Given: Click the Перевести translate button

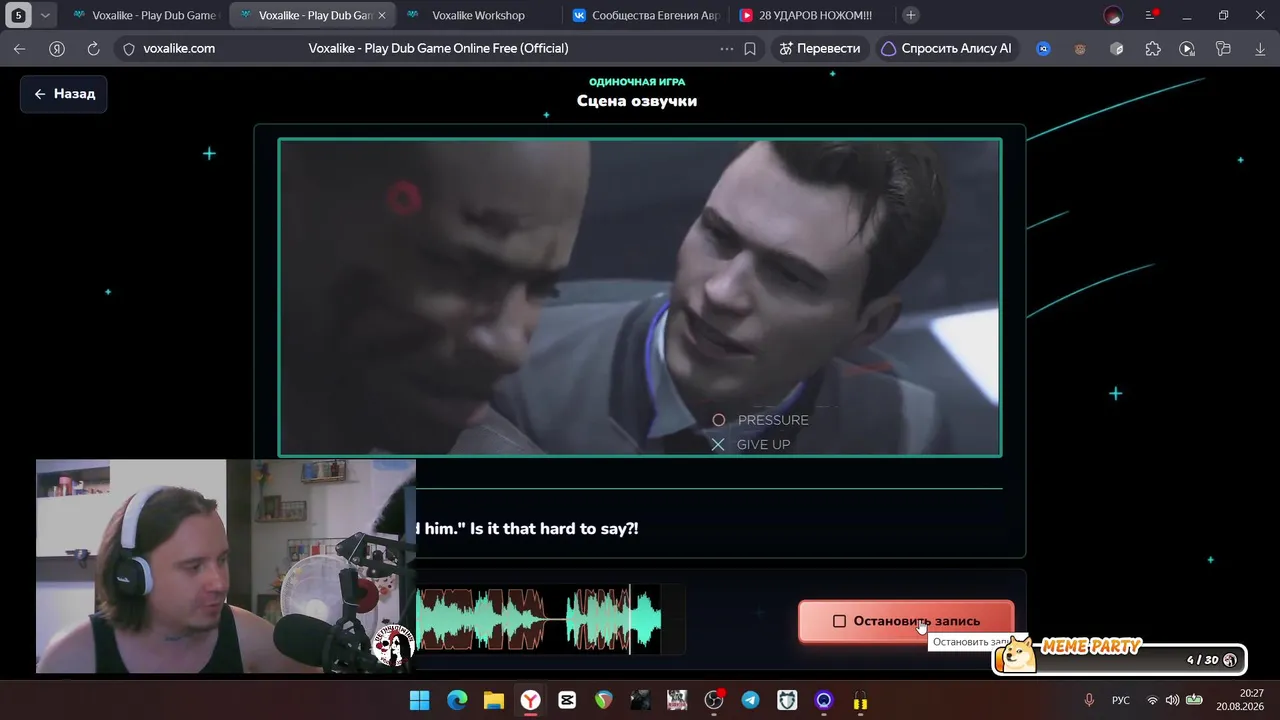Looking at the screenshot, I should click(x=819, y=48).
